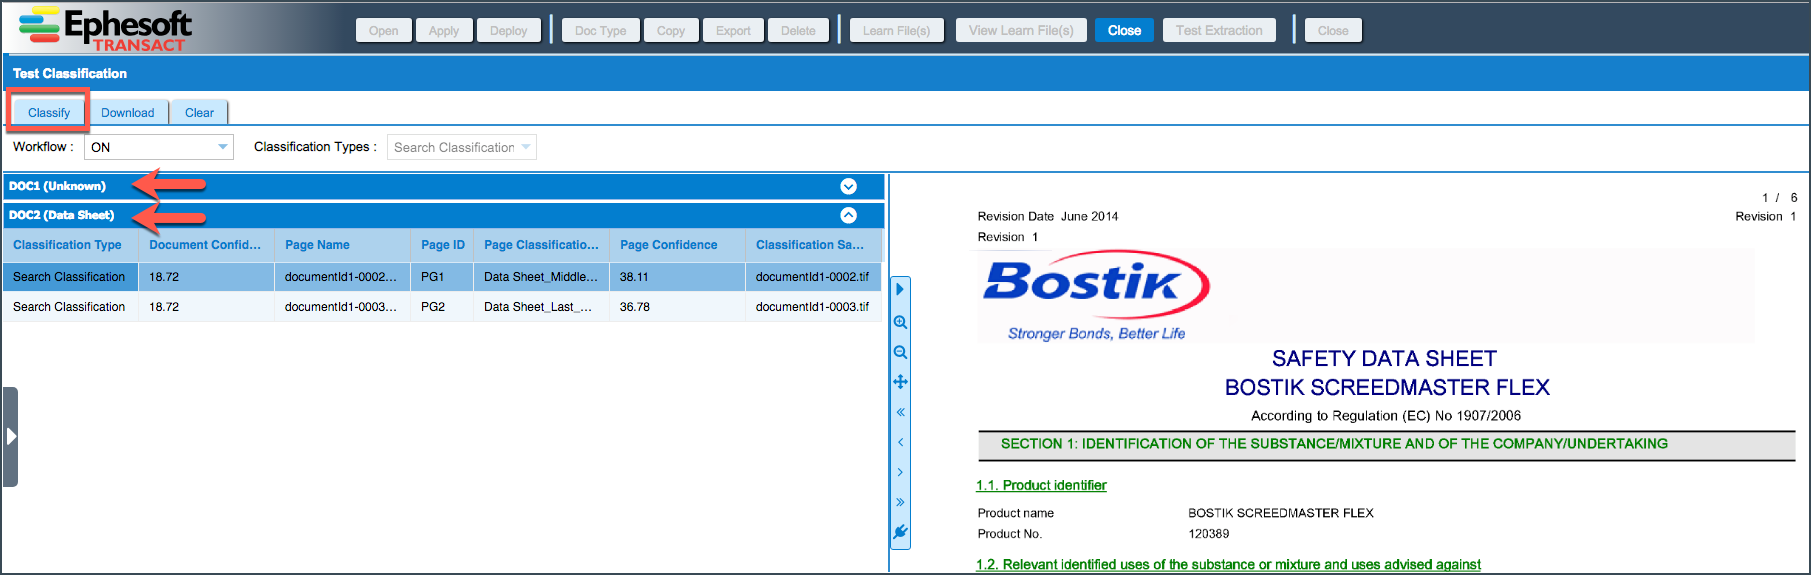Click the Test Extraction button

(x=1219, y=31)
